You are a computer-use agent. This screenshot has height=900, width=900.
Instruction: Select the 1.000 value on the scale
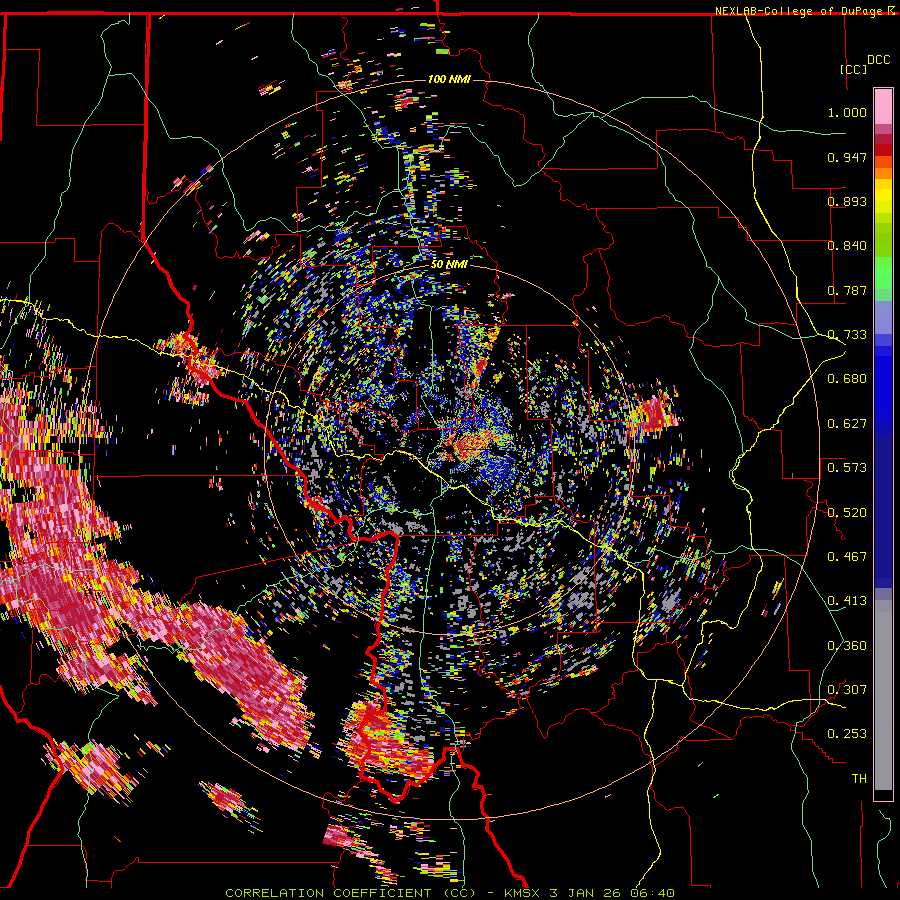click(x=847, y=112)
